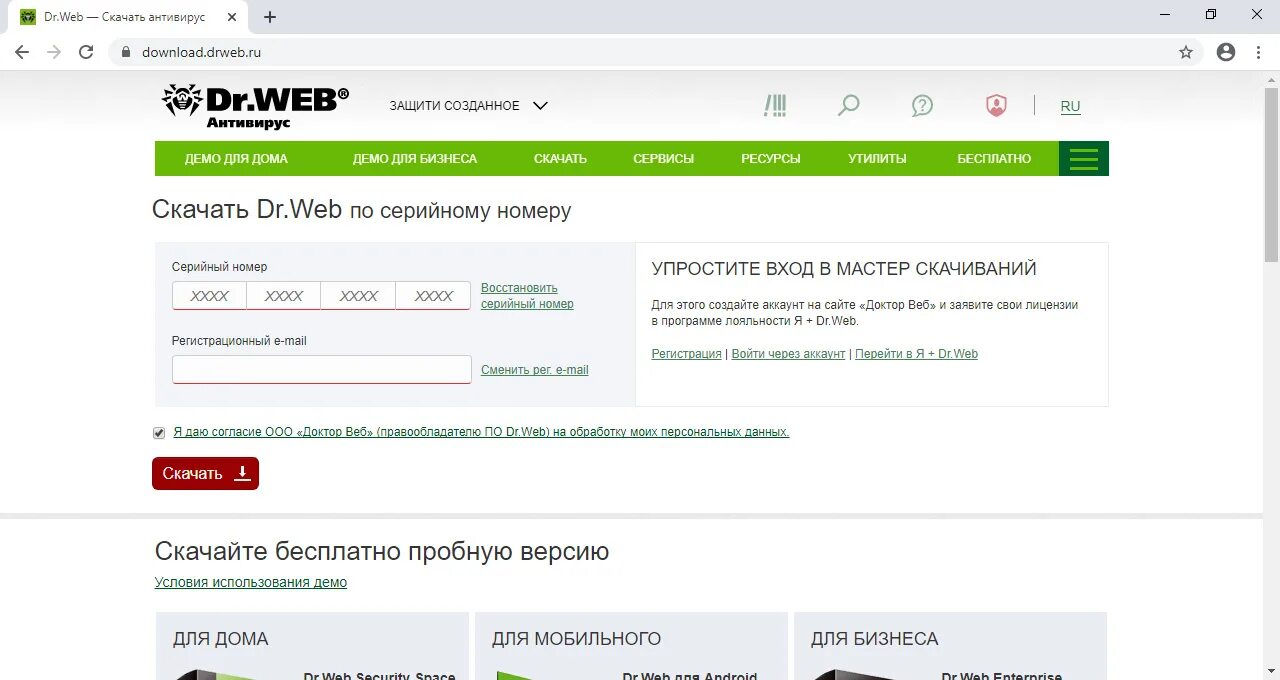The image size is (1280, 680).
Task: Click the scrollbar down arrow
Action: [x=1271, y=670]
